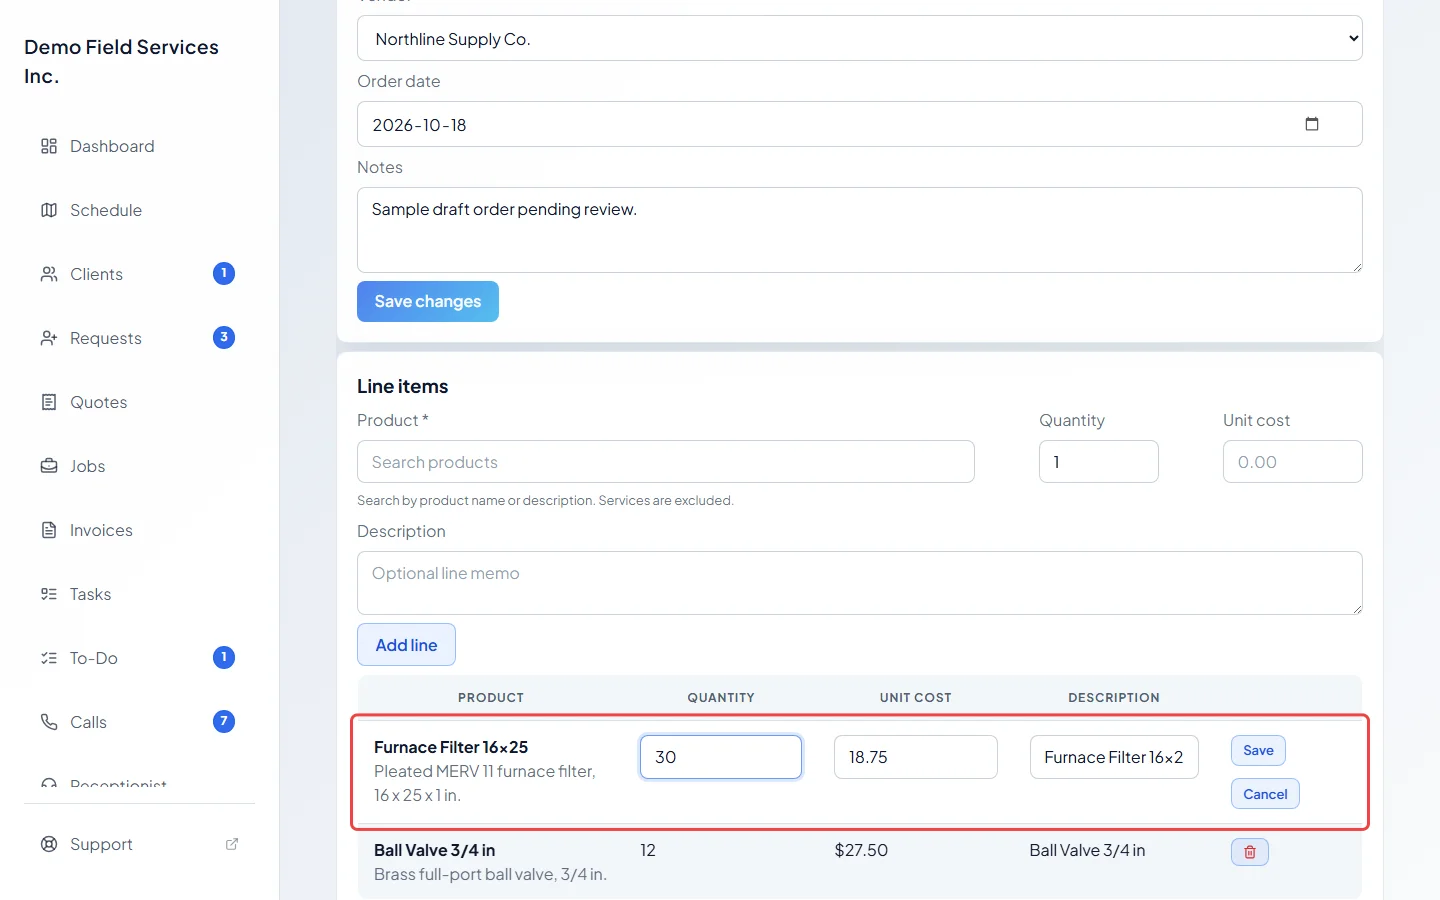Image resolution: width=1440 pixels, height=900 pixels.
Task: Click the Invoices file icon
Action: point(49,530)
